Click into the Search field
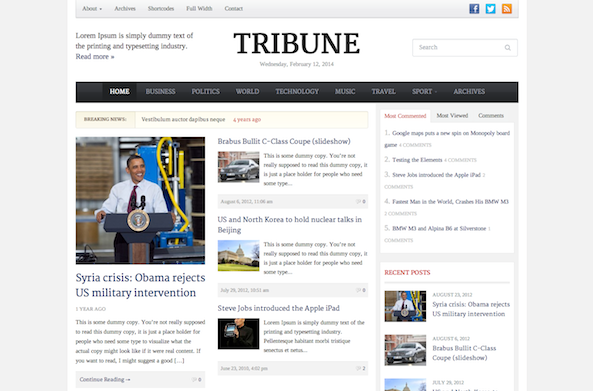 point(465,48)
